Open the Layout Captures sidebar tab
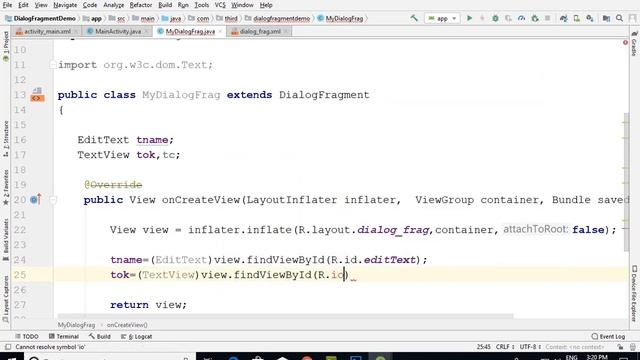The image size is (640, 360). pyautogui.click(x=6, y=299)
